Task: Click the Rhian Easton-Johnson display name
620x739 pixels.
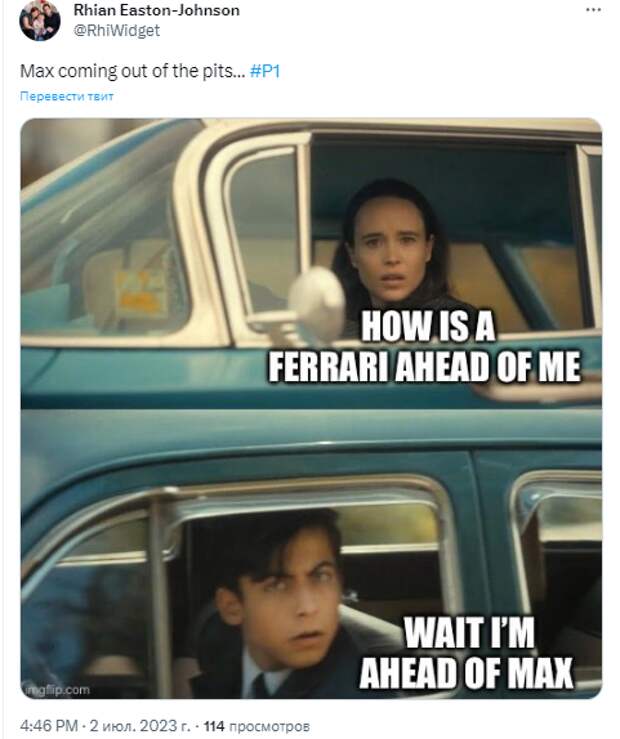Action: tap(156, 10)
